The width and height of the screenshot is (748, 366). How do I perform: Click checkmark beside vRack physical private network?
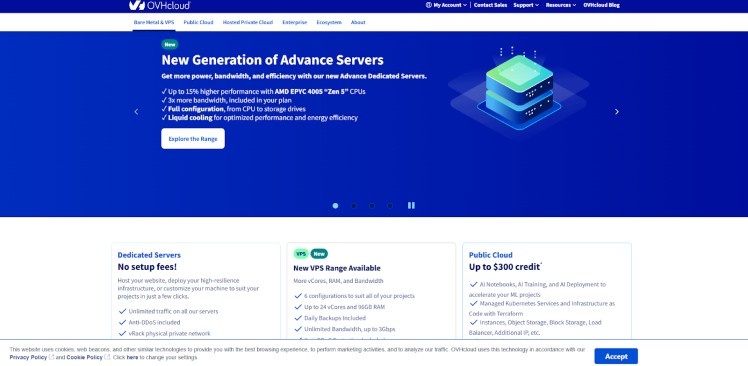pyautogui.click(x=122, y=334)
